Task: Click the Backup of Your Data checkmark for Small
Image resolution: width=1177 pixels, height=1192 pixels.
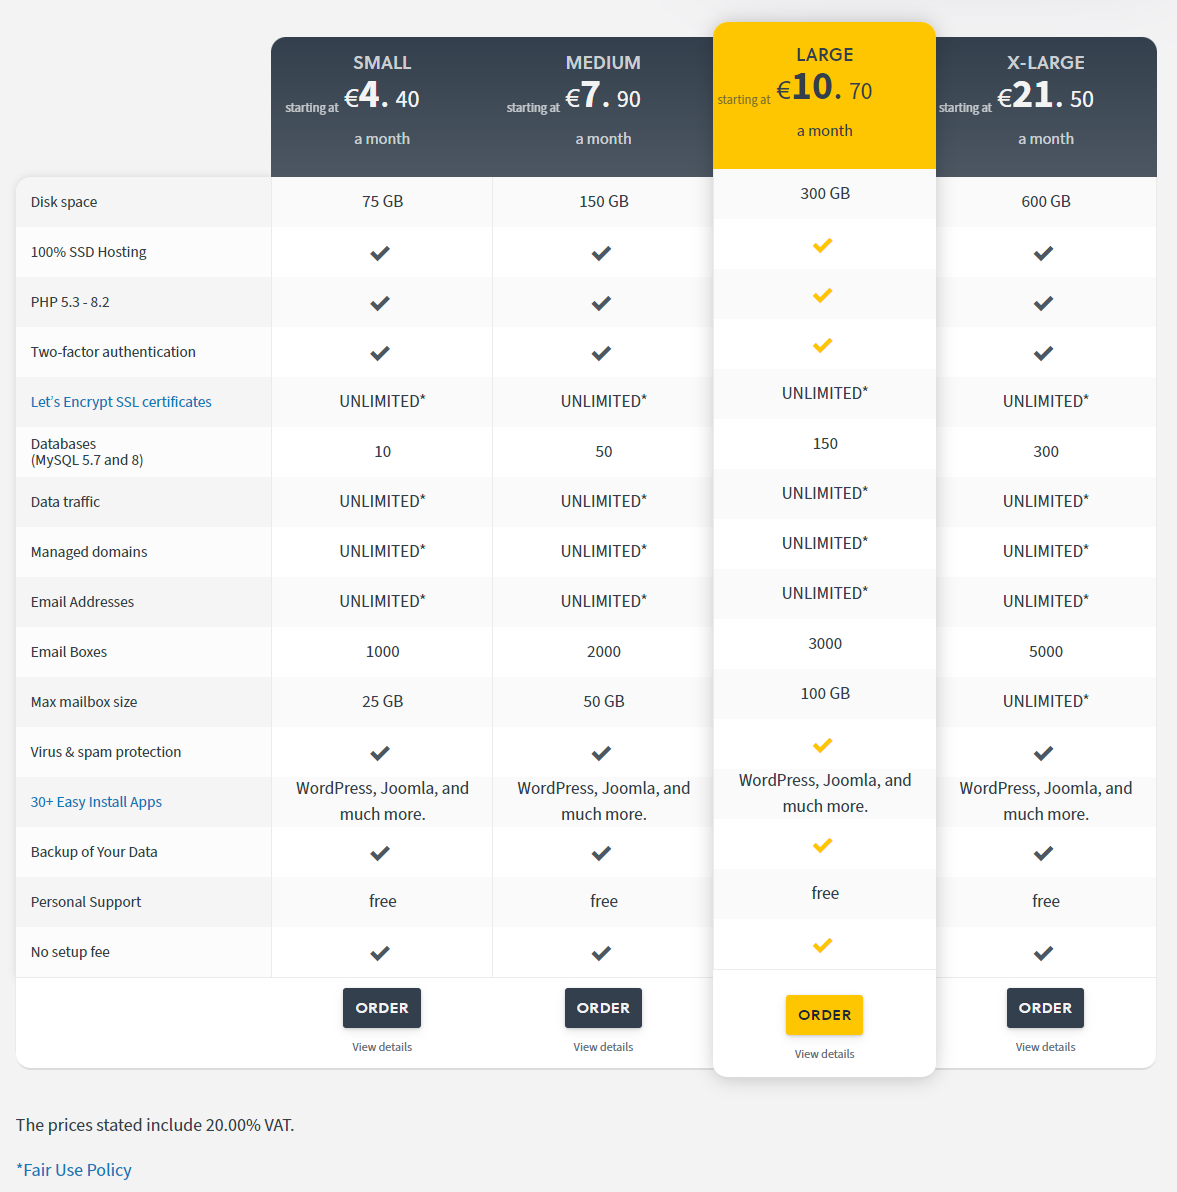Action: pos(380,854)
